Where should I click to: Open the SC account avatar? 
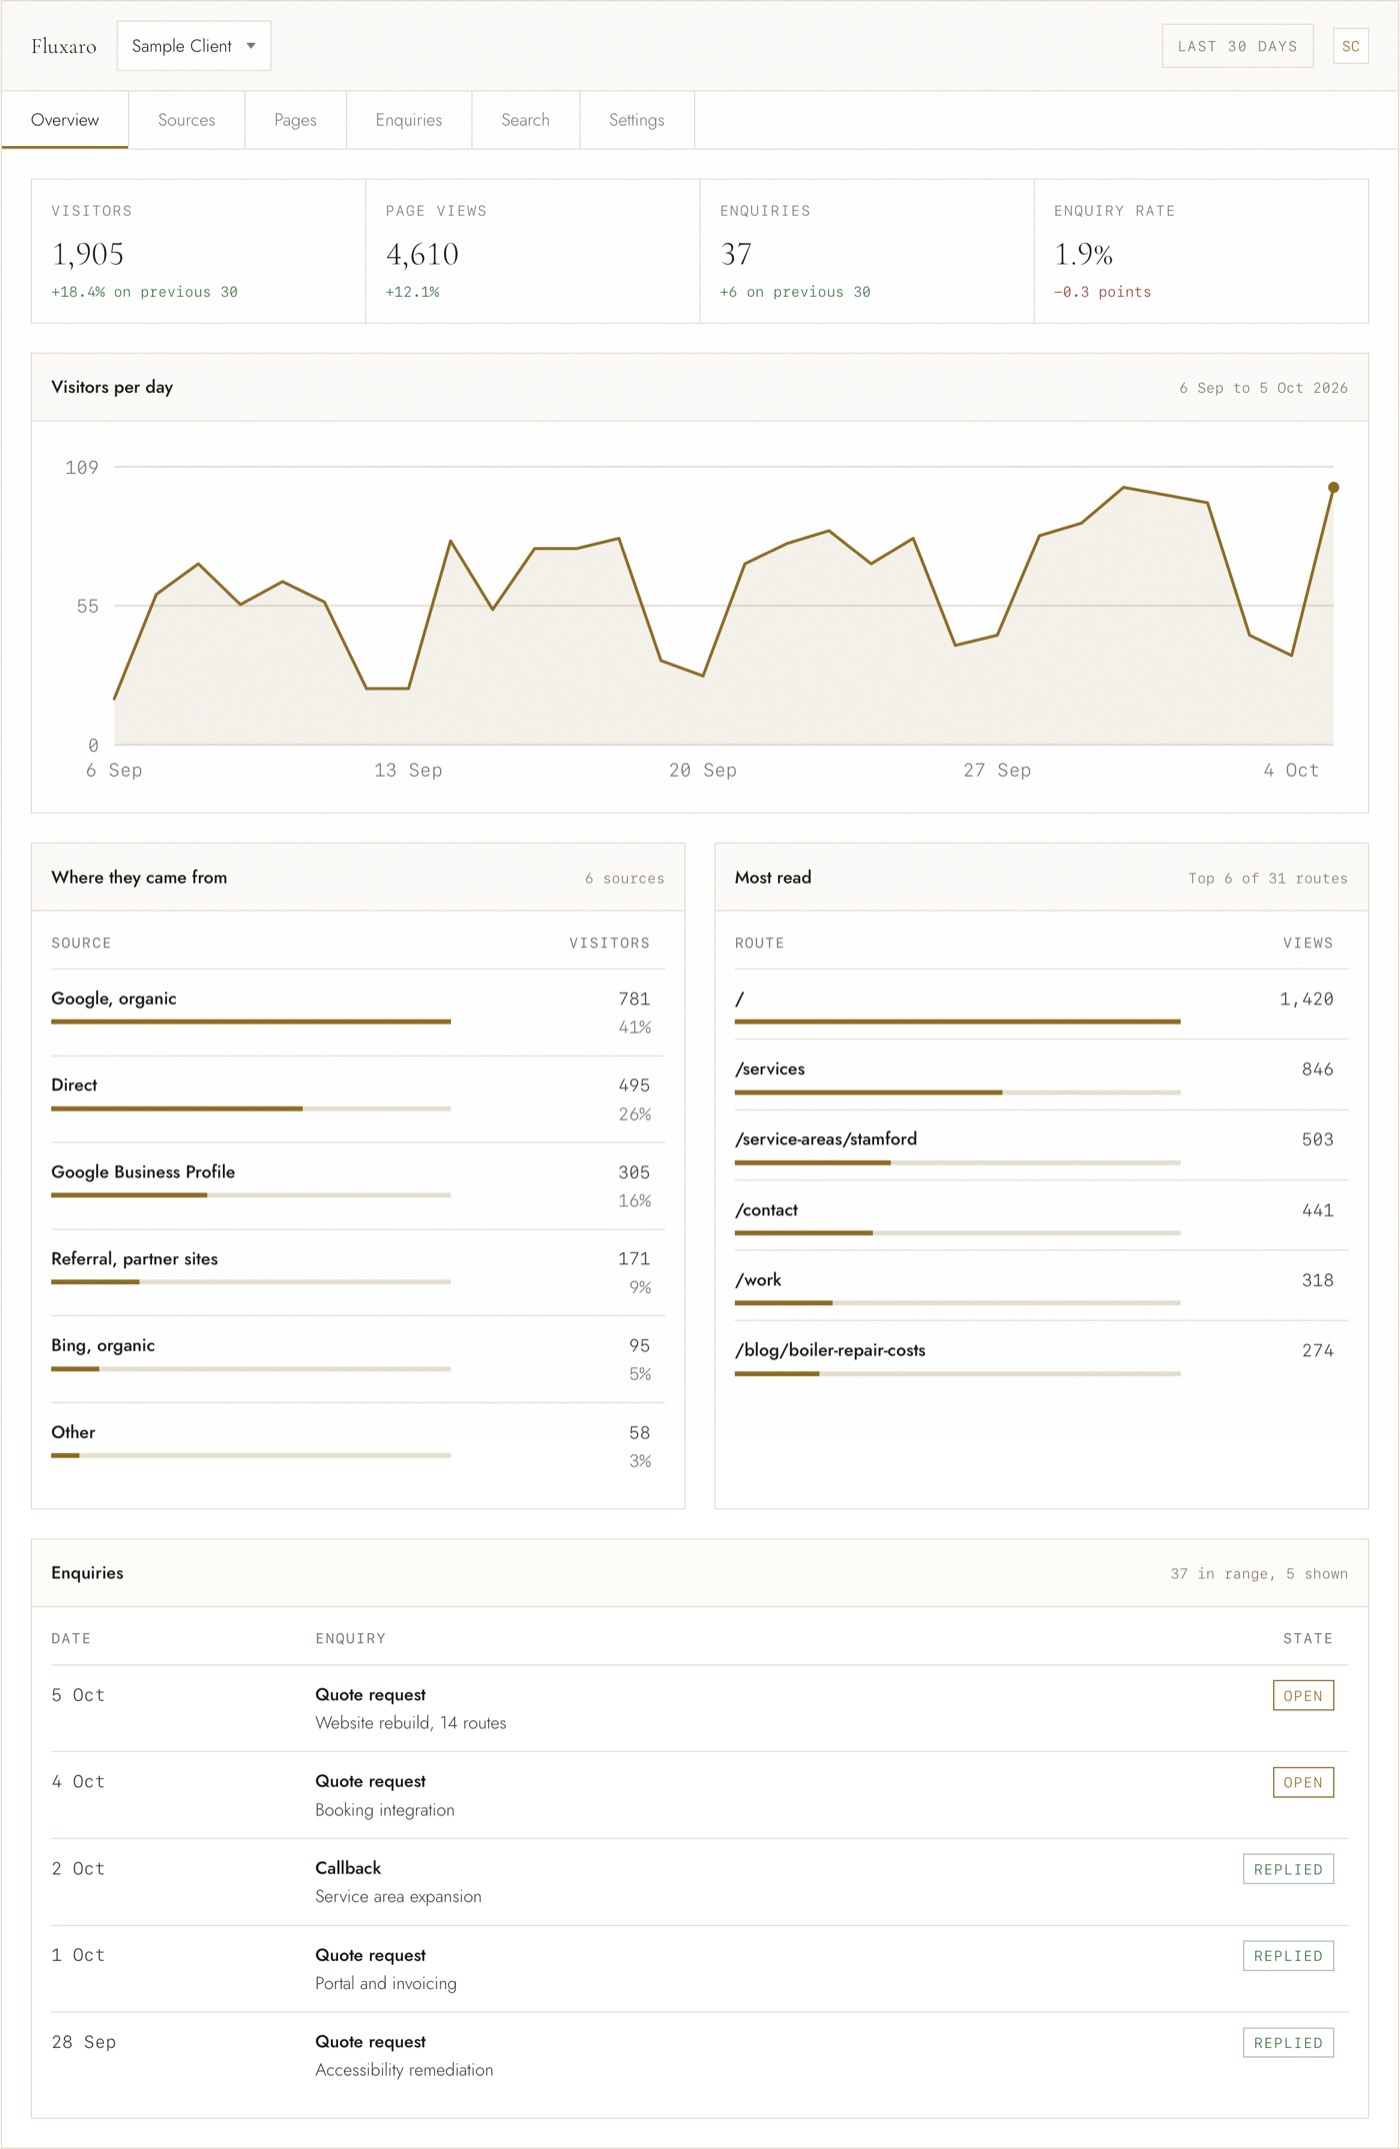[x=1350, y=46]
